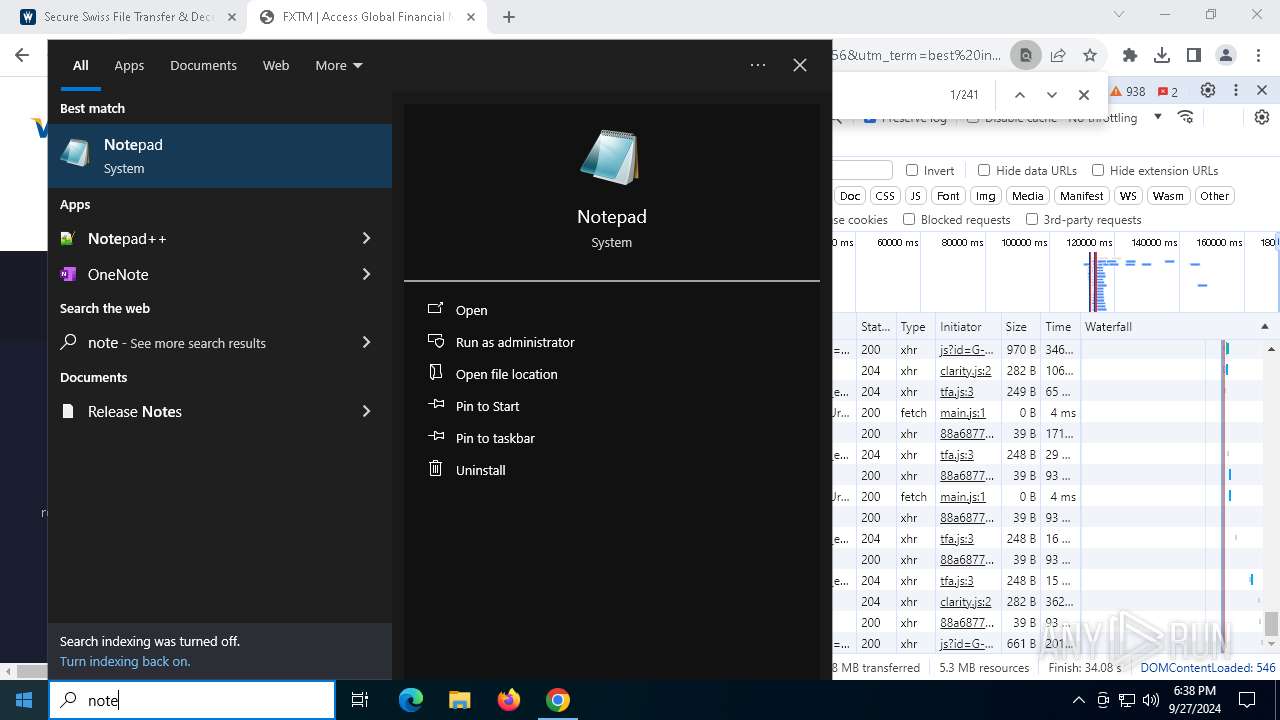
Task: Toggle the Chrome side panel icon
Action: 1194,56
